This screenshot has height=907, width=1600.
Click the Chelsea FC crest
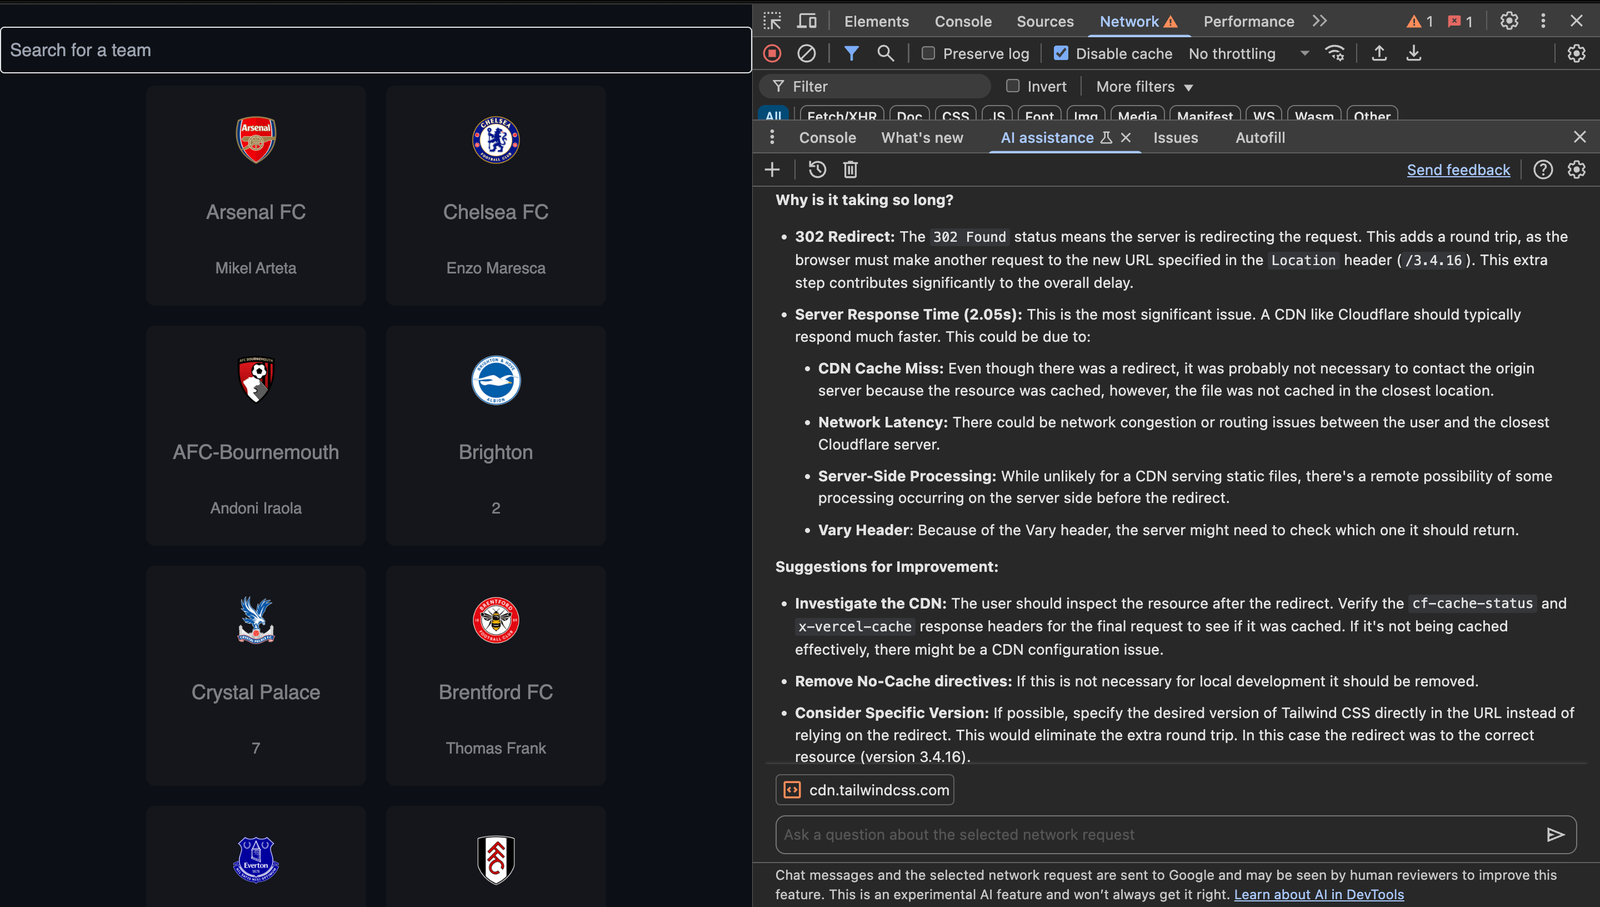point(496,139)
